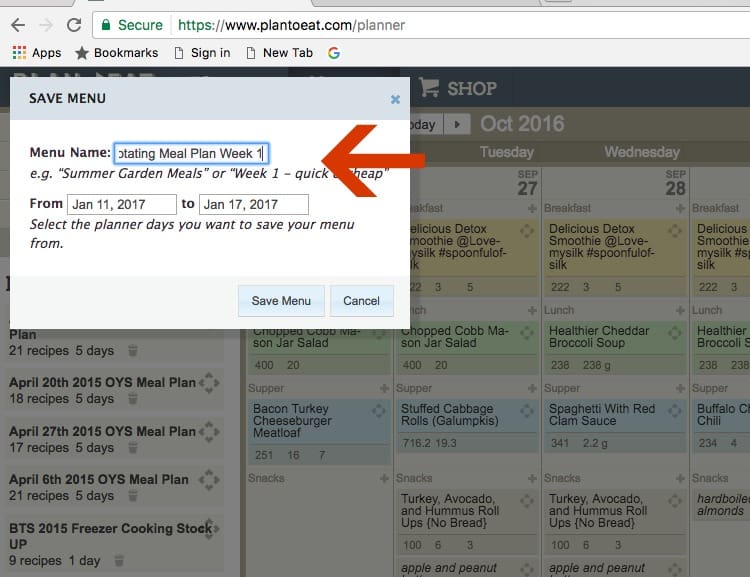Go to next period with arrow button
Screen dimensions: 750x577
pyautogui.click(x=457, y=124)
